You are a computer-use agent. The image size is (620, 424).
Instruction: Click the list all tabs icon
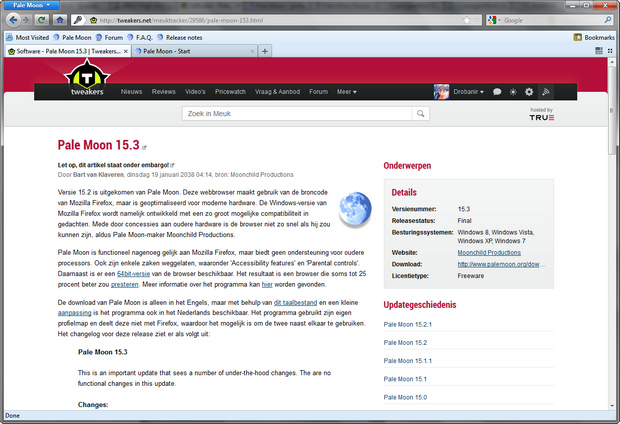point(610,51)
